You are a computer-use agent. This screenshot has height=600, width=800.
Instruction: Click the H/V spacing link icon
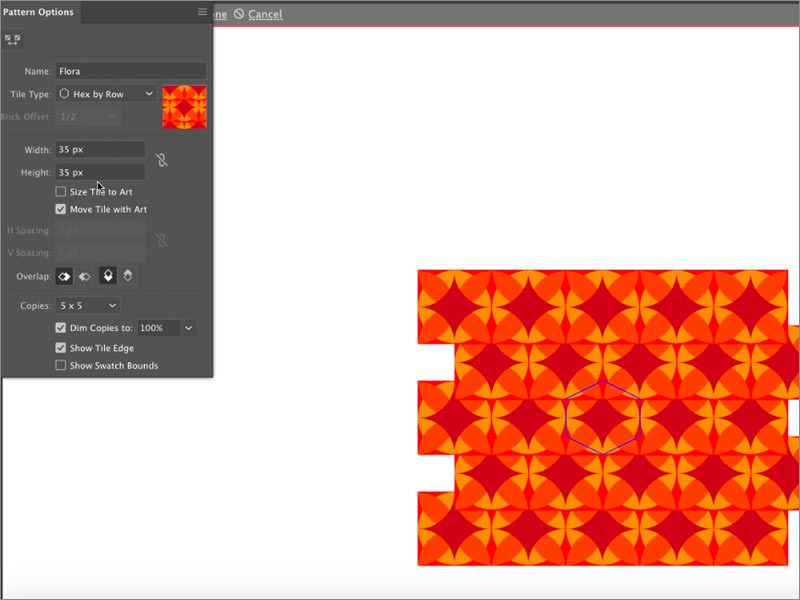[x=161, y=241]
